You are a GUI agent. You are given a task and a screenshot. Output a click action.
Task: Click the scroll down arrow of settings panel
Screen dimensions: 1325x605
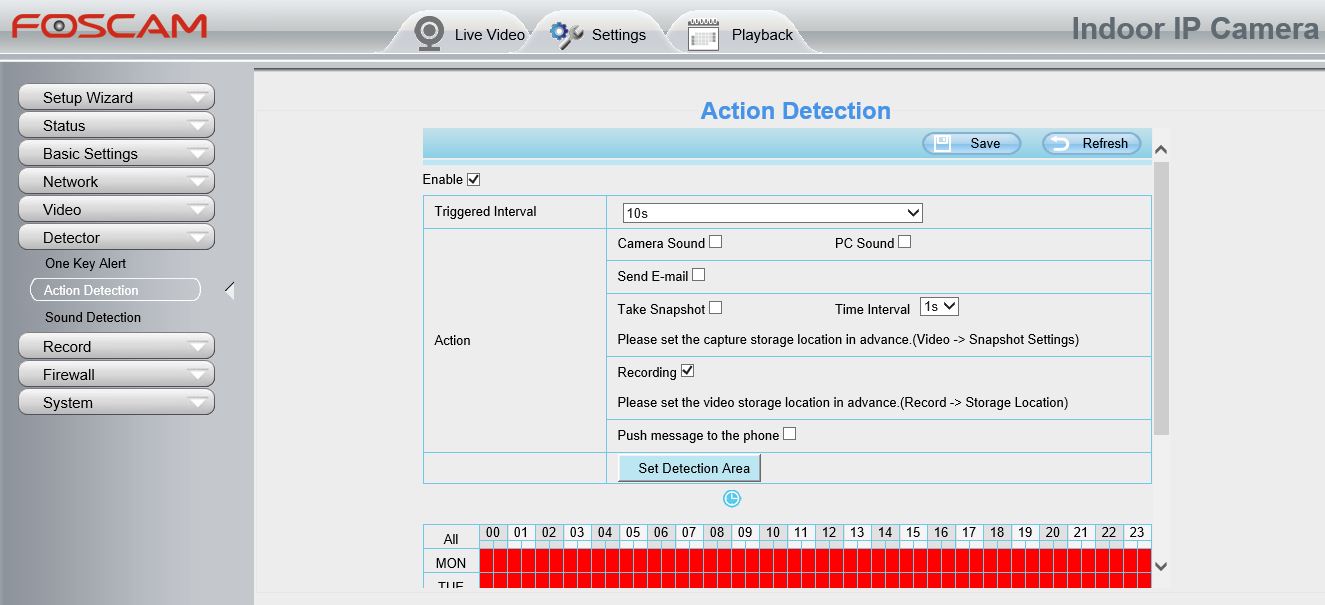(1161, 566)
